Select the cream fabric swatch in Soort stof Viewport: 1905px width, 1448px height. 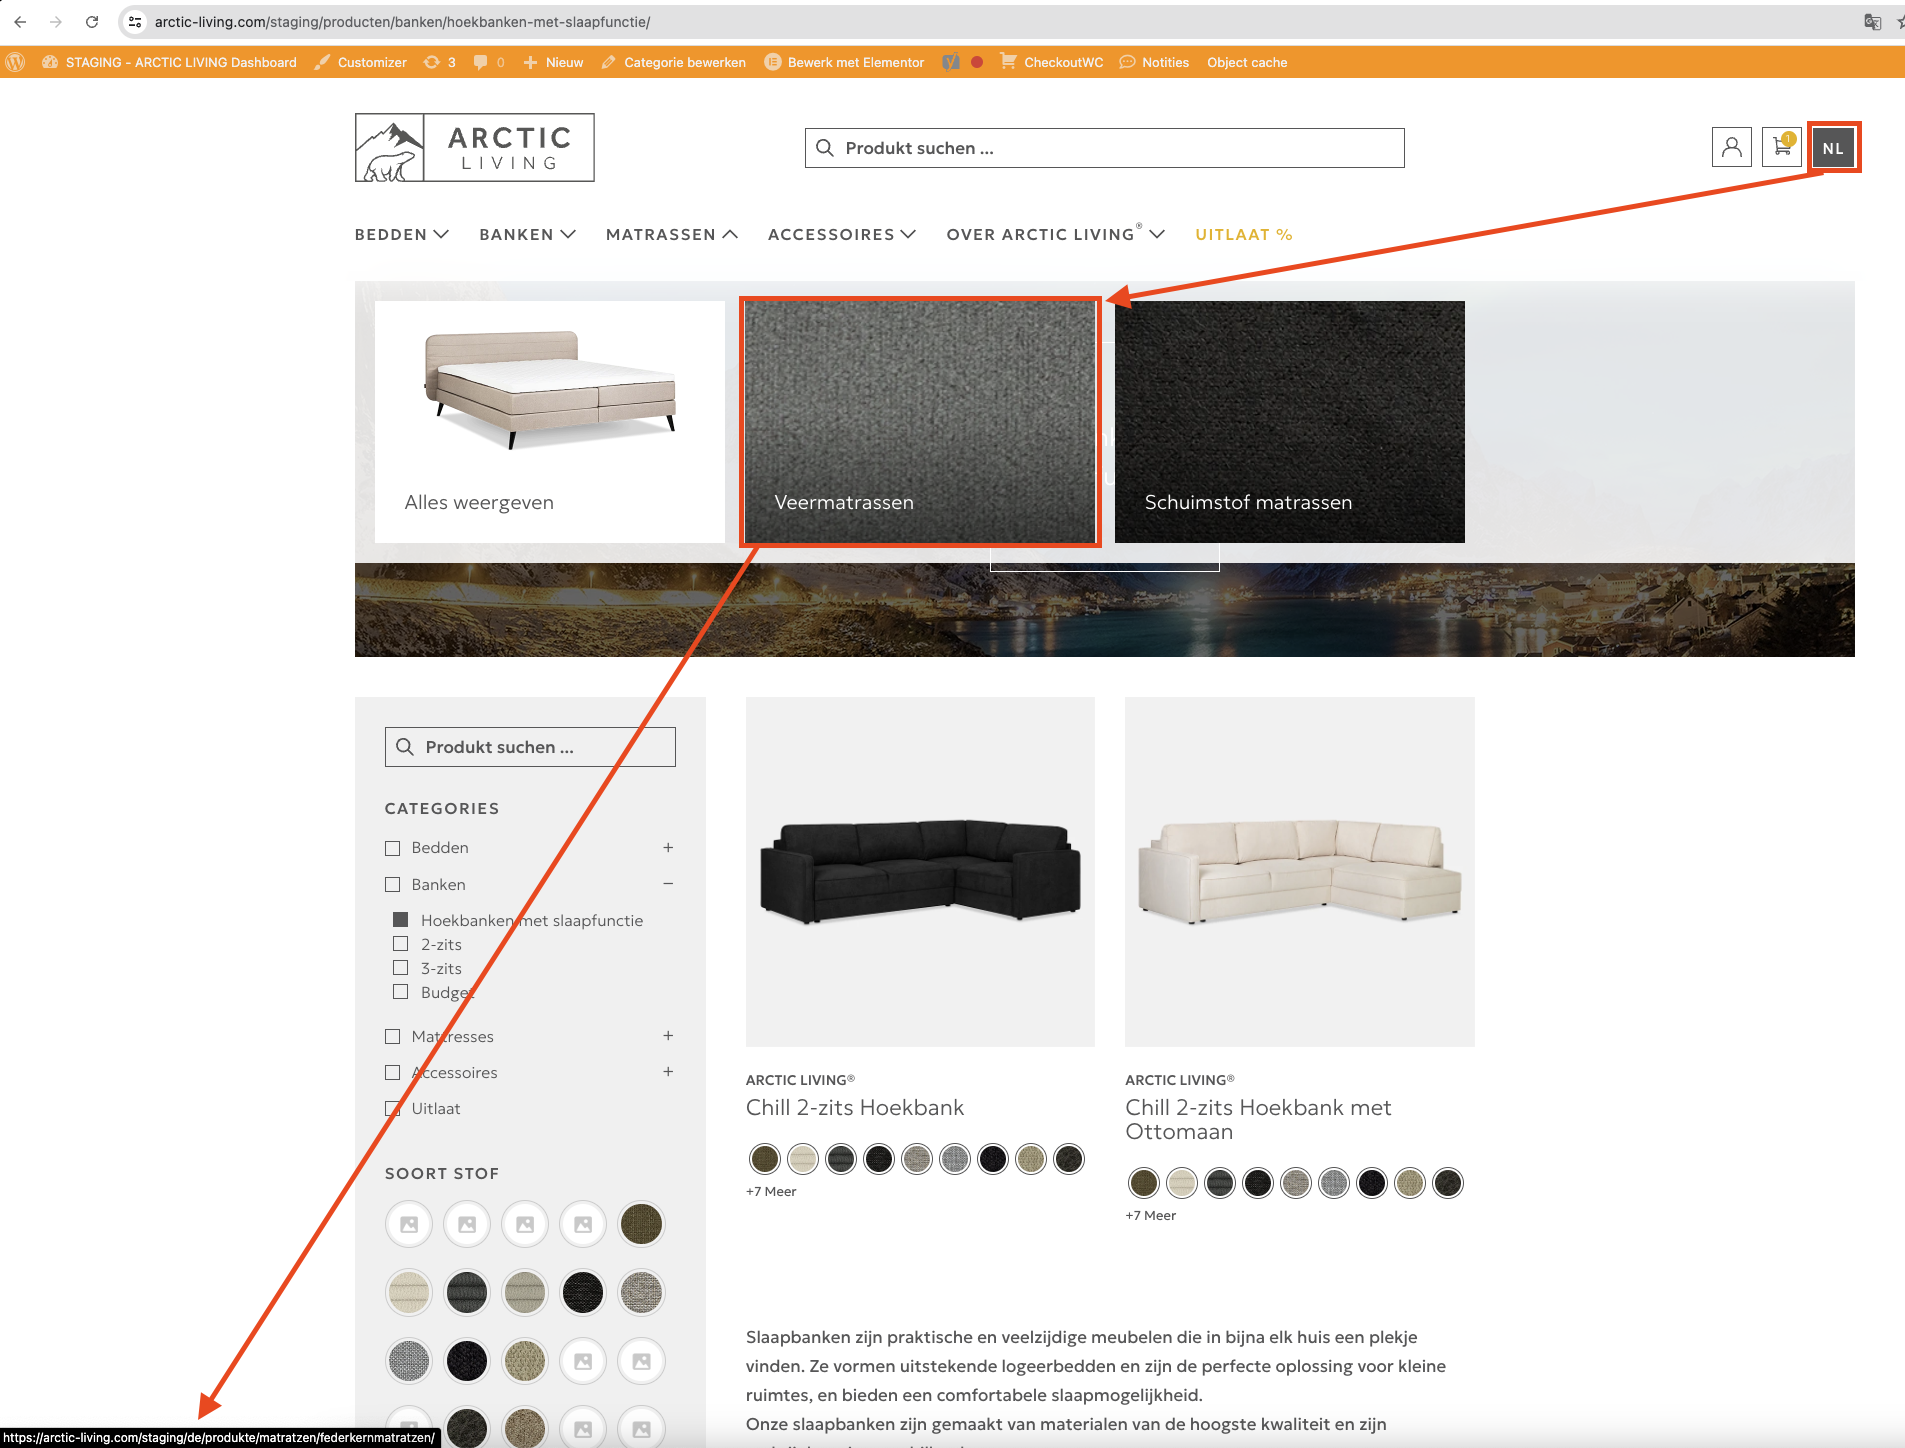pyautogui.click(x=409, y=1293)
